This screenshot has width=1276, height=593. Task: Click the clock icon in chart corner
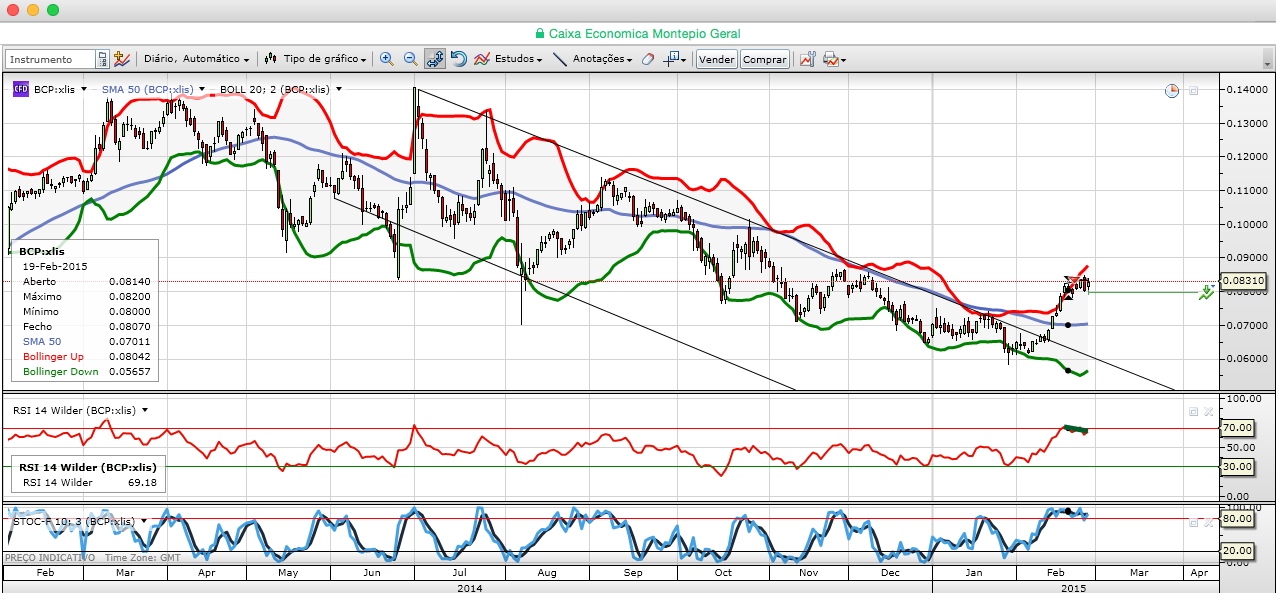(1171, 91)
